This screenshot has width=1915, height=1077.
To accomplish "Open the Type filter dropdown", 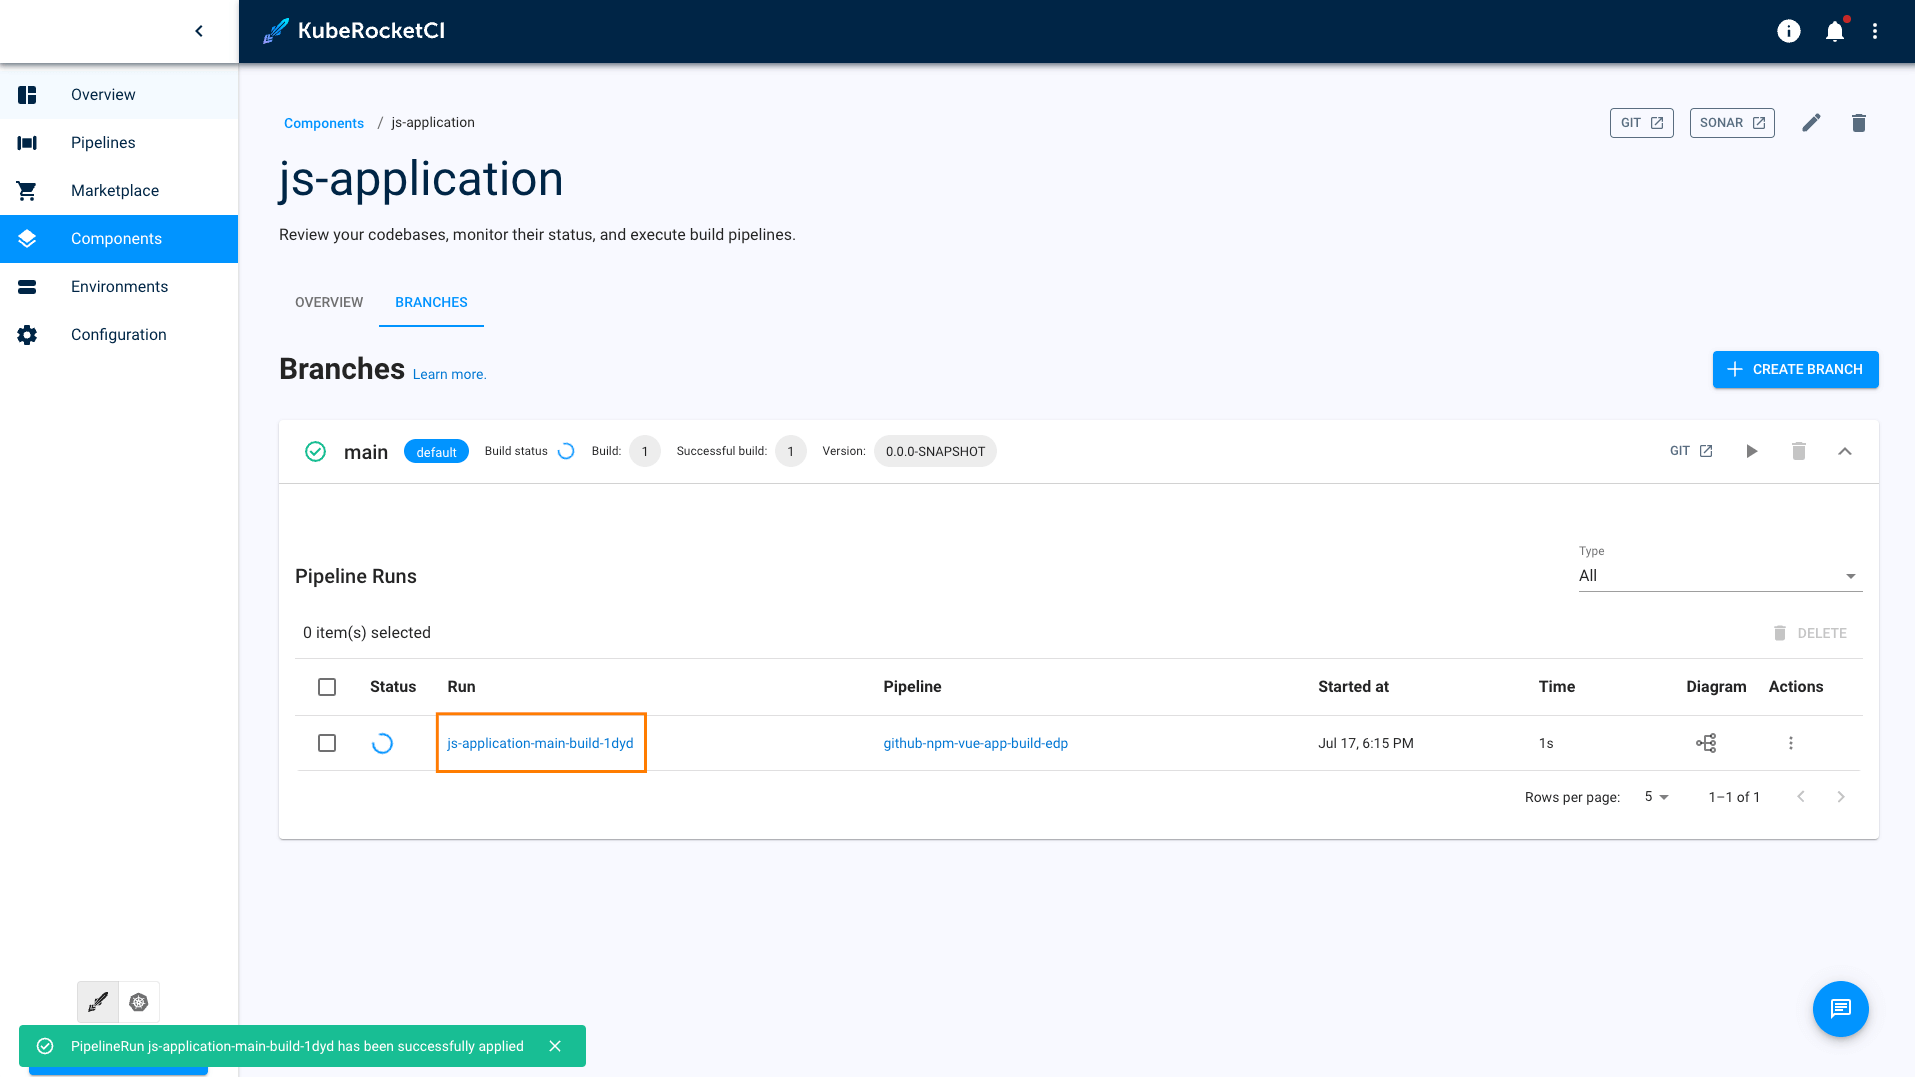I will click(1719, 576).
